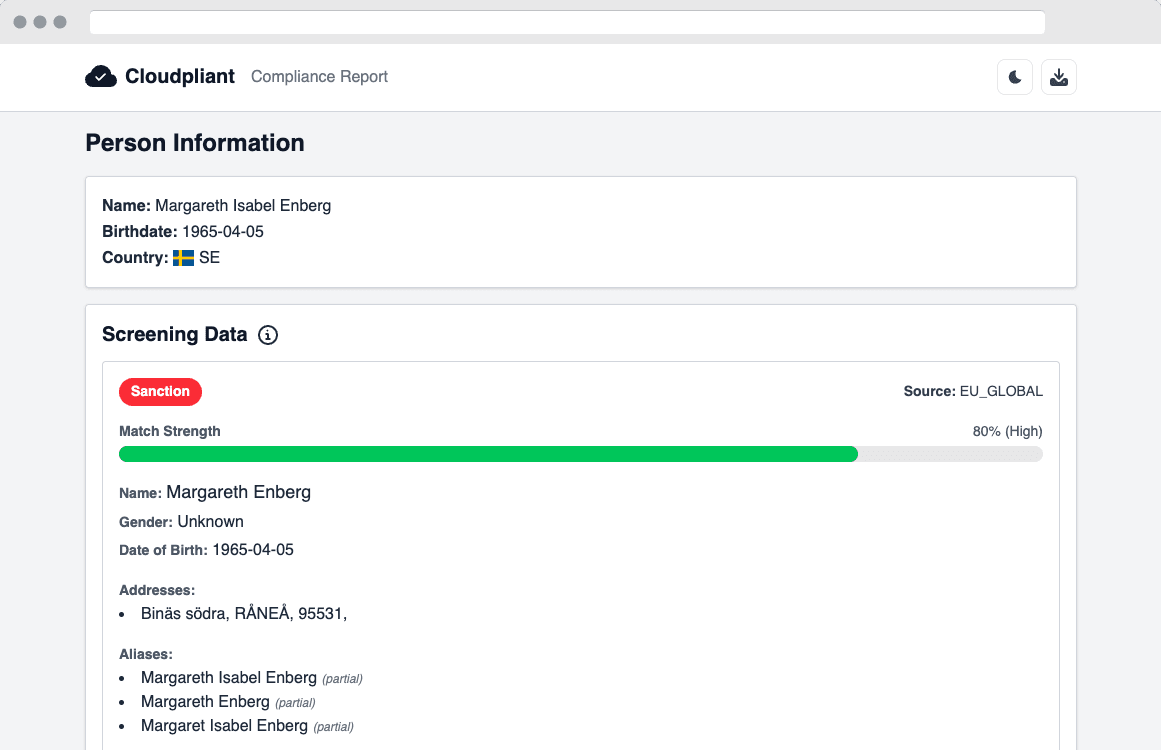
Task: Click the Swedish flag icon
Action: (183, 258)
